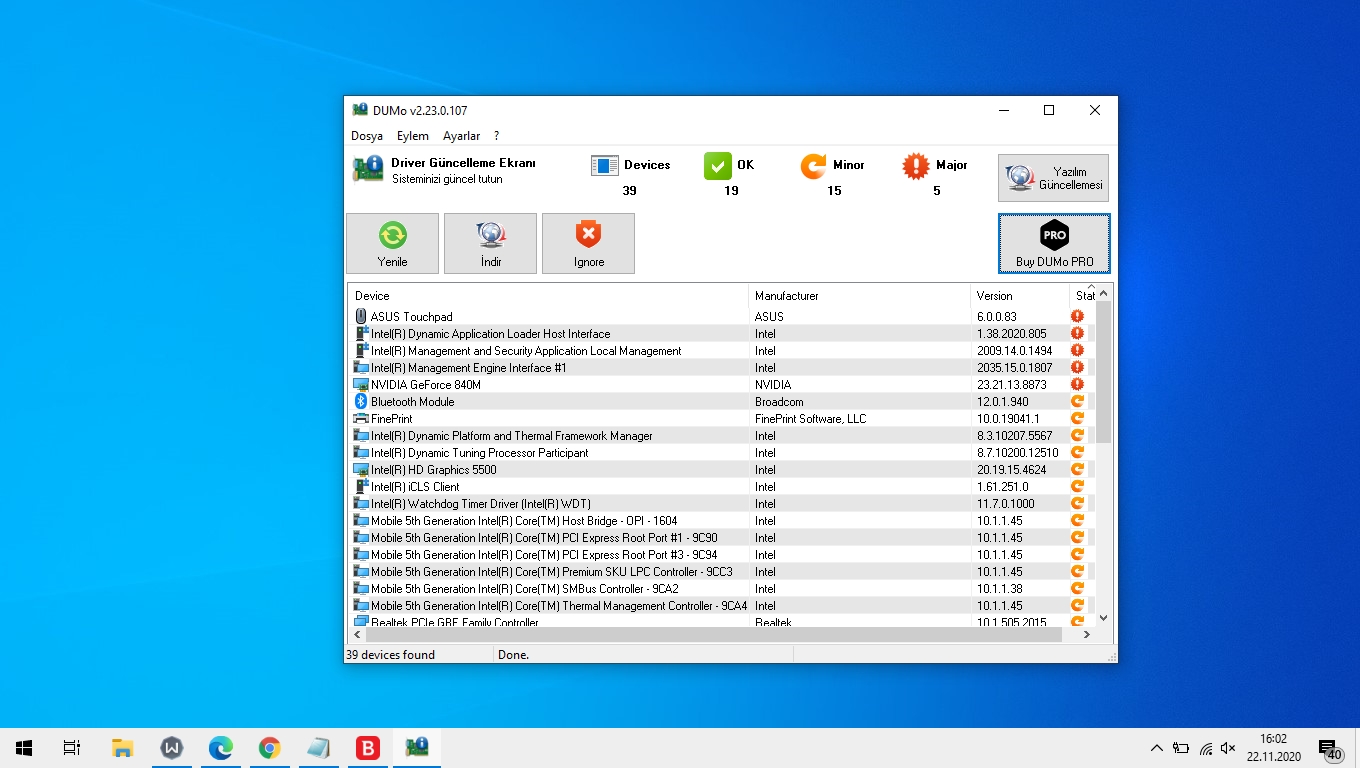Click the vertical scrollbar down arrow
The image size is (1360, 768).
point(1104,618)
